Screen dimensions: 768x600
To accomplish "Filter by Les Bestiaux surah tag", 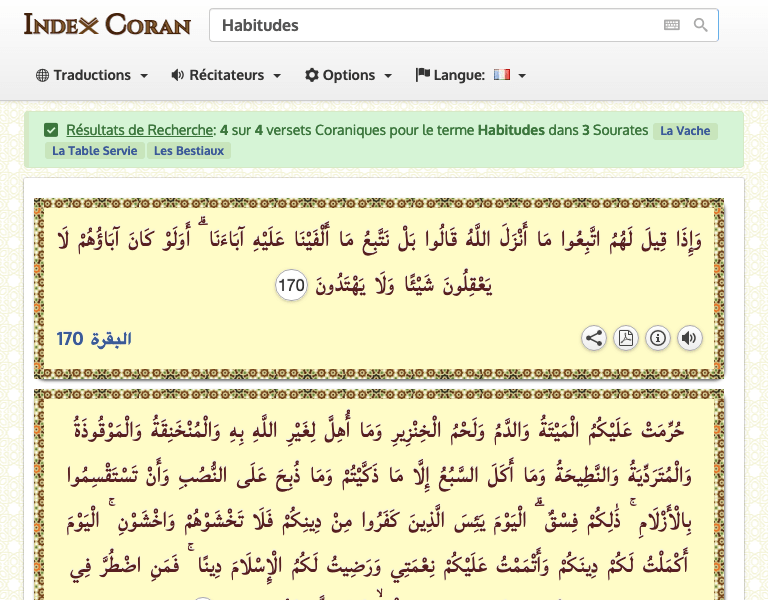I will click(x=189, y=151).
